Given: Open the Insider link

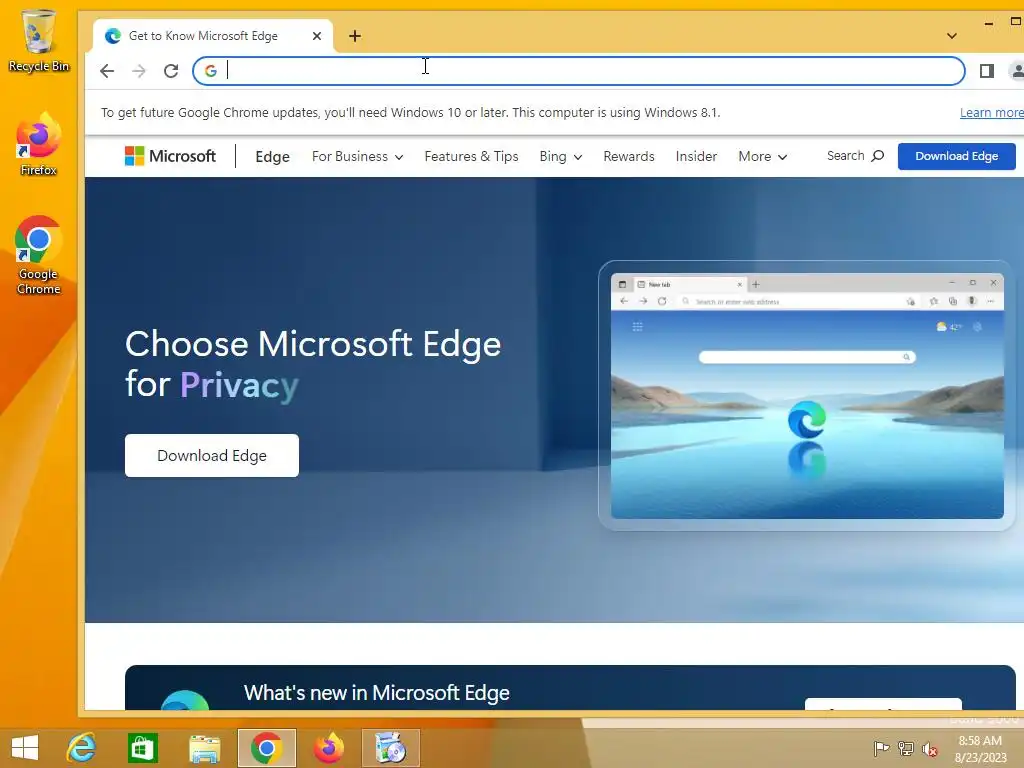Looking at the screenshot, I should coord(696,156).
